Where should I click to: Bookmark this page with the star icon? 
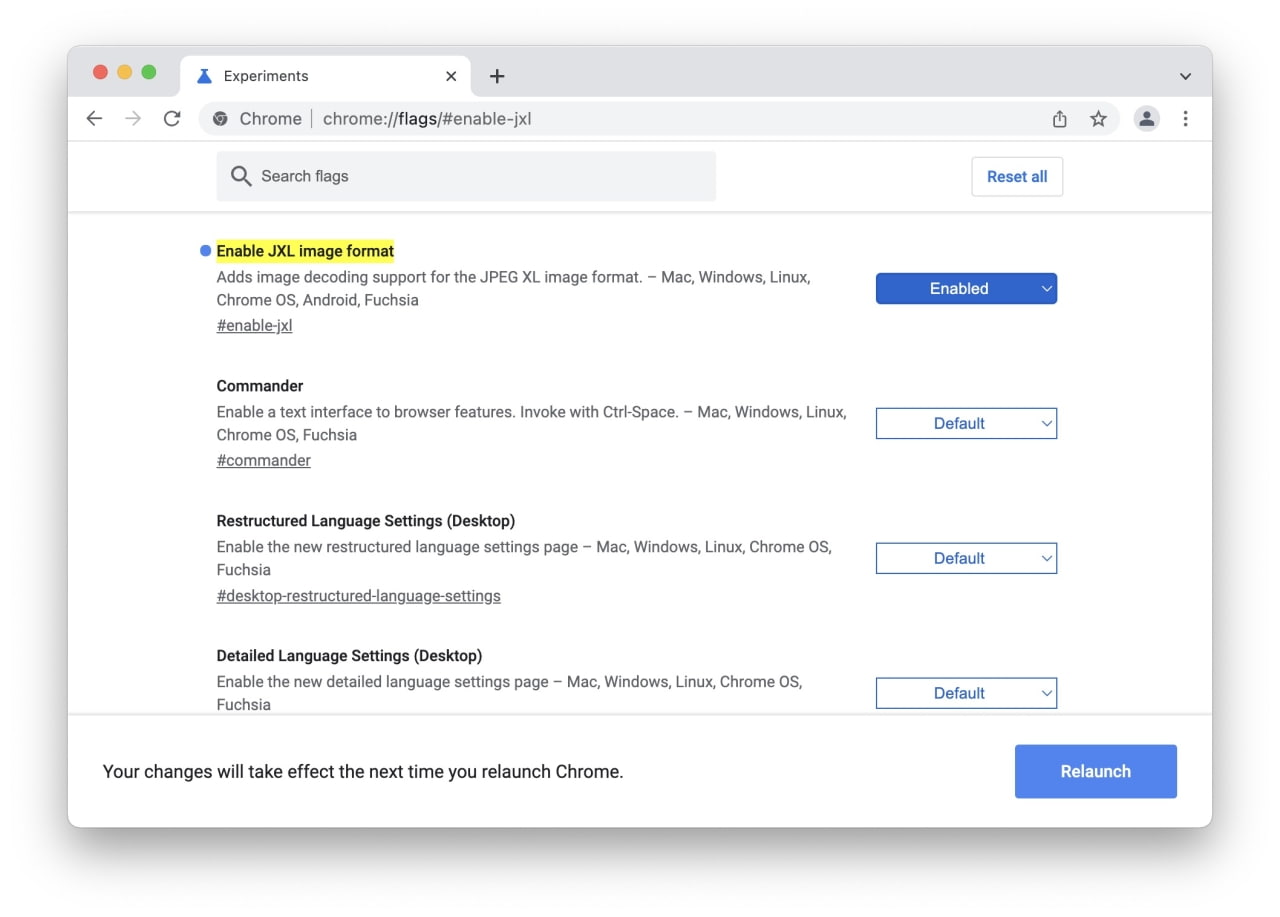[1098, 119]
